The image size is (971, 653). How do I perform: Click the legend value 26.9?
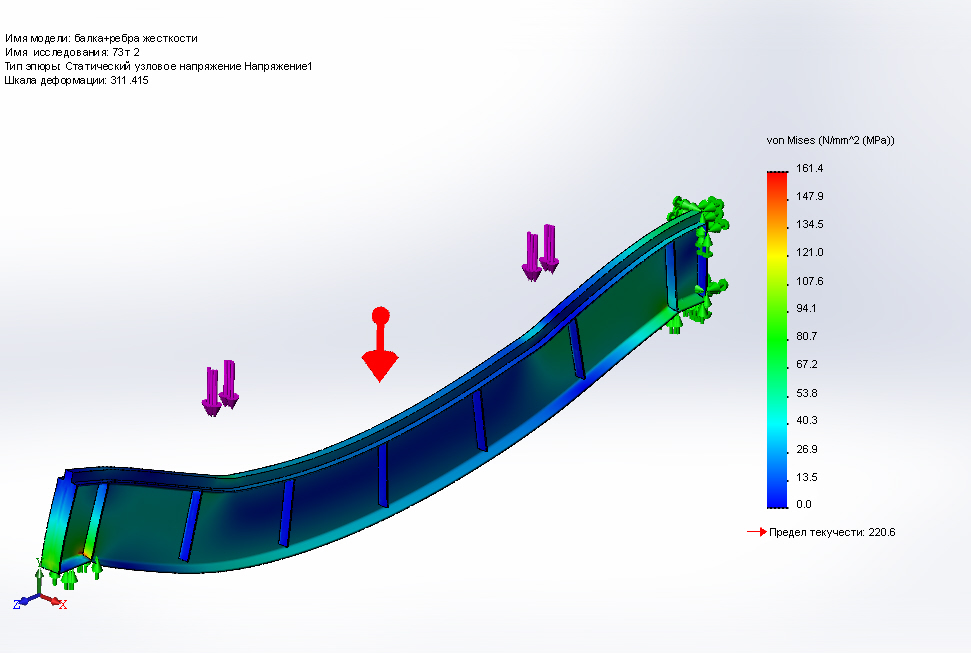coord(806,449)
